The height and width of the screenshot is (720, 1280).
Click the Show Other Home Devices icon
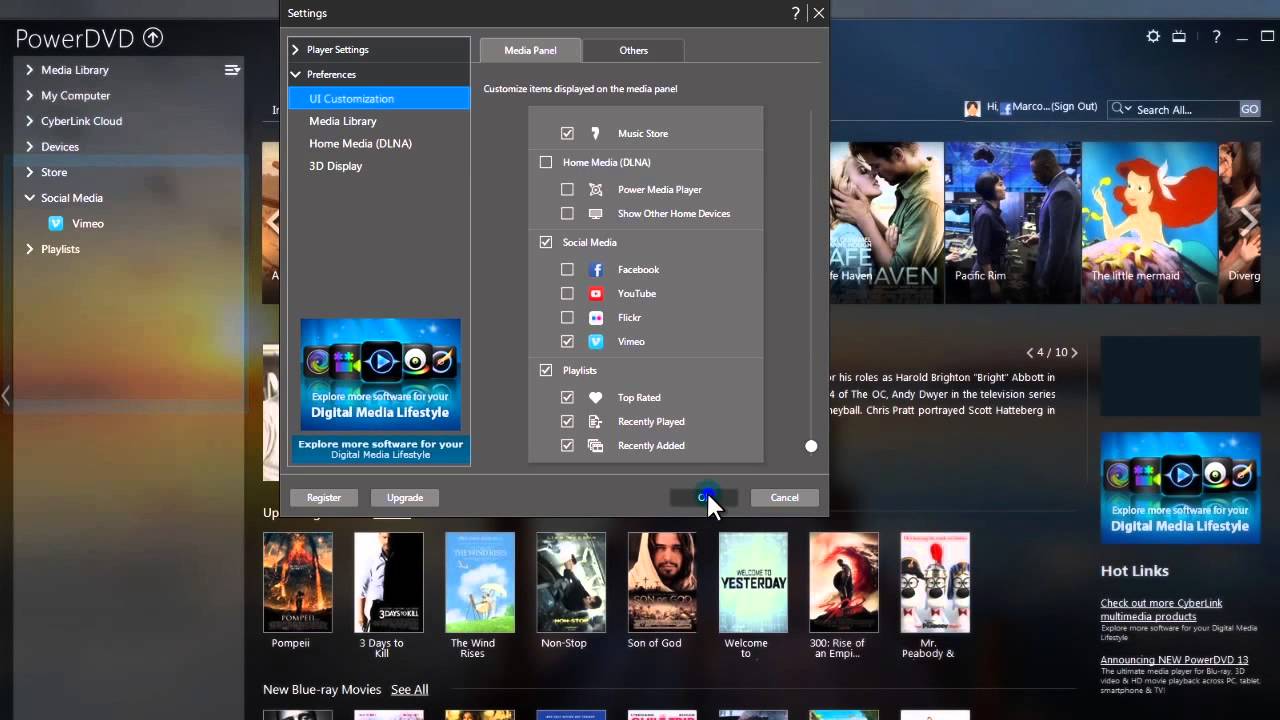pyautogui.click(x=596, y=213)
